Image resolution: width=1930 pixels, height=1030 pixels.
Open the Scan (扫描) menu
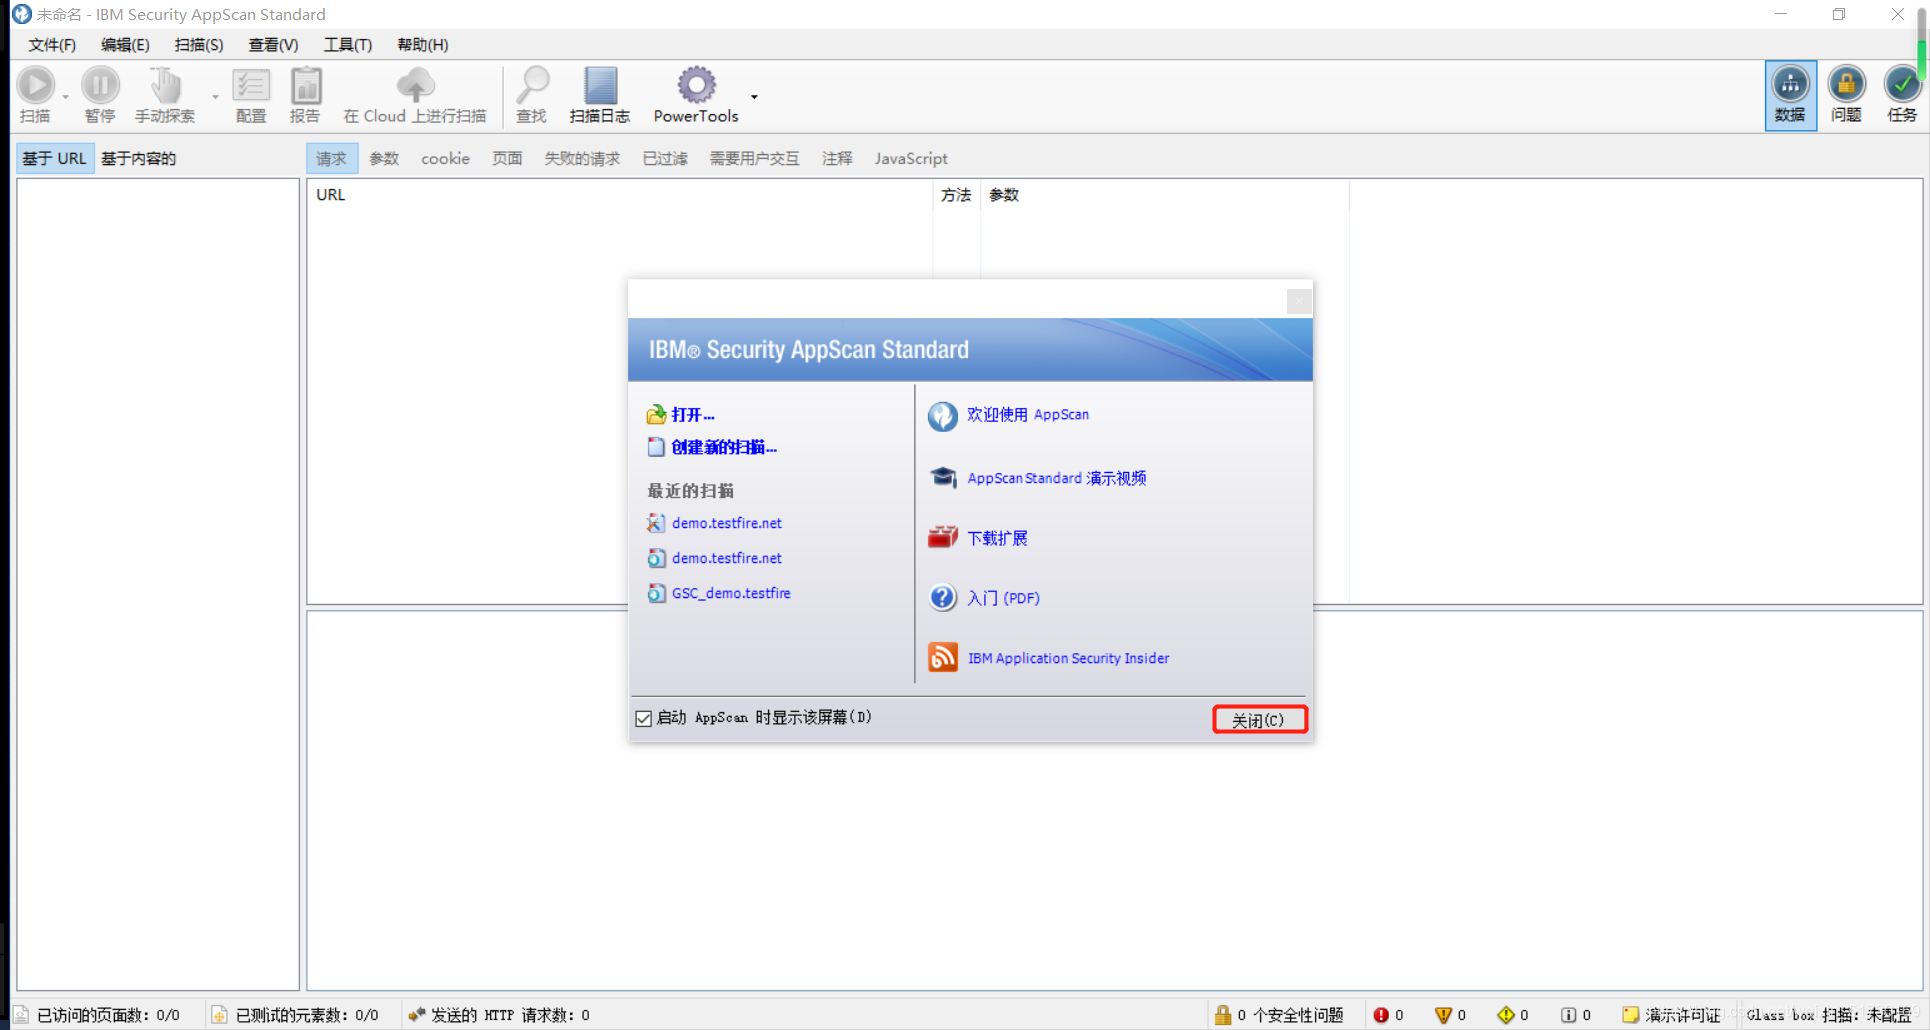coord(199,45)
